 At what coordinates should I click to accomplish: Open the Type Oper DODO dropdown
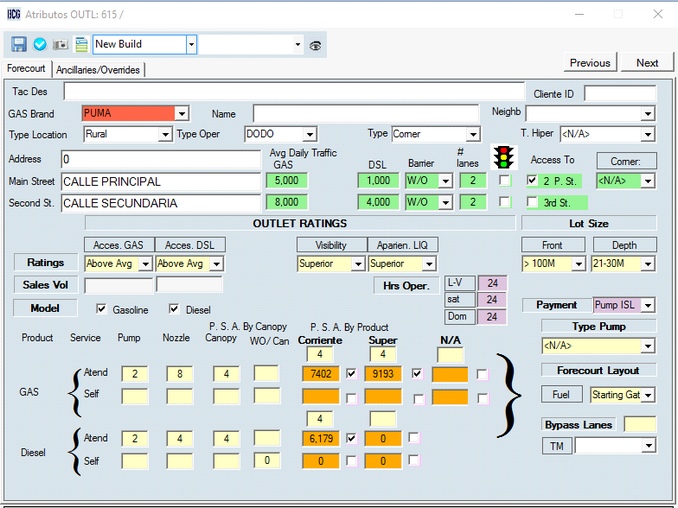tap(309, 134)
